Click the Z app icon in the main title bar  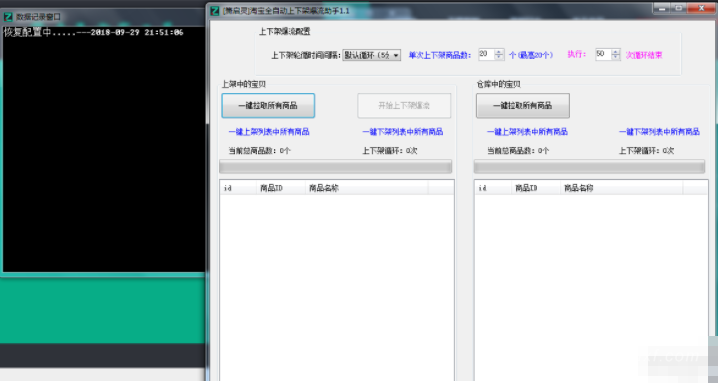point(215,11)
